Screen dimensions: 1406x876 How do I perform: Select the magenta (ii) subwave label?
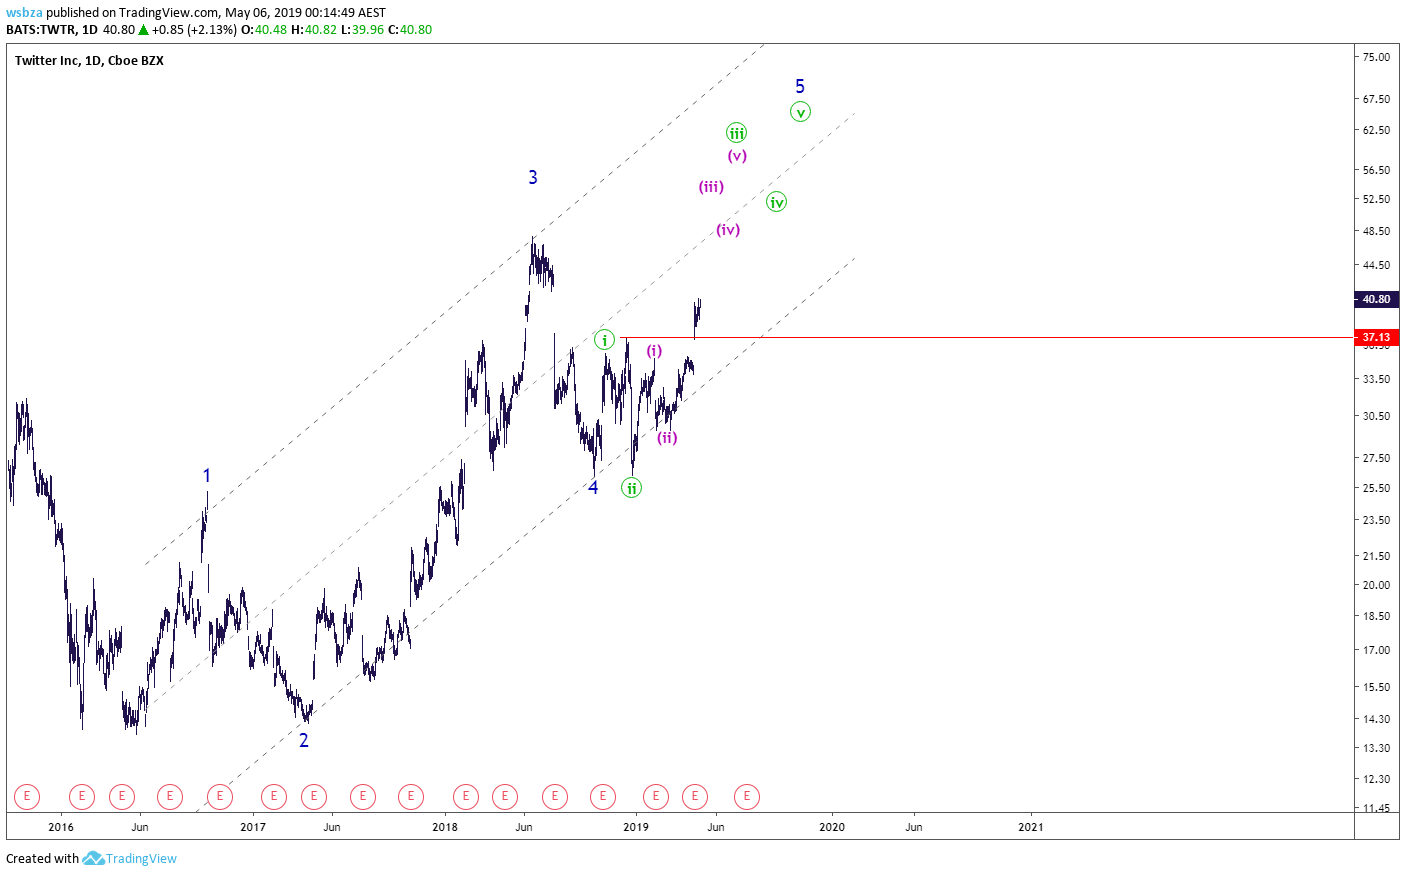[667, 438]
